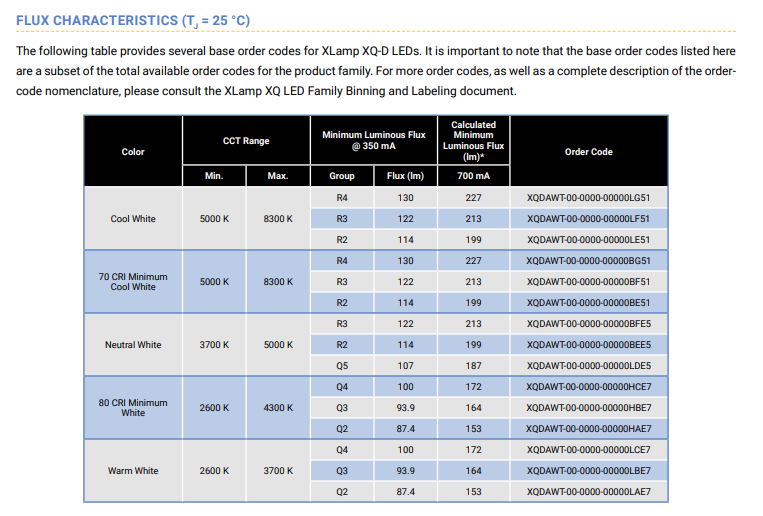Click the CCT Range column header

(246, 141)
